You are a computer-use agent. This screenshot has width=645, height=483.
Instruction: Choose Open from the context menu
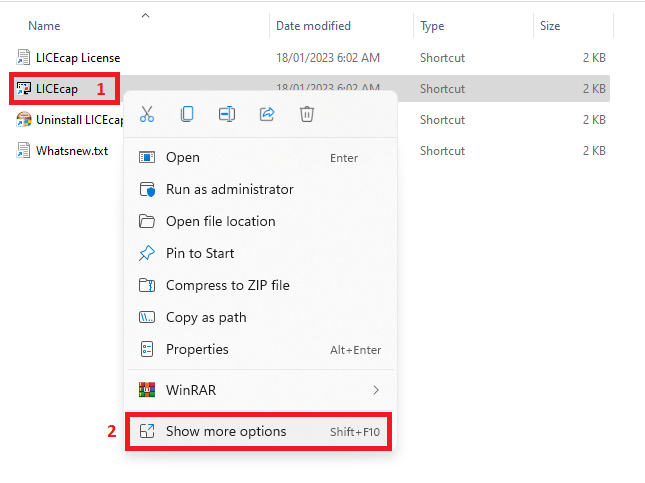pos(261,158)
